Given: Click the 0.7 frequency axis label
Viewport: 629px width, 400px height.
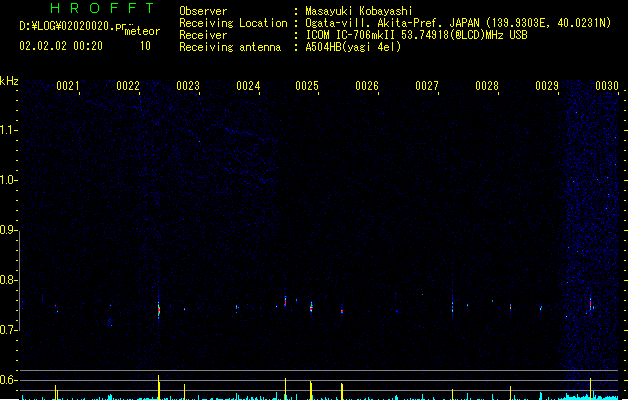Looking at the screenshot, I should [8, 330].
